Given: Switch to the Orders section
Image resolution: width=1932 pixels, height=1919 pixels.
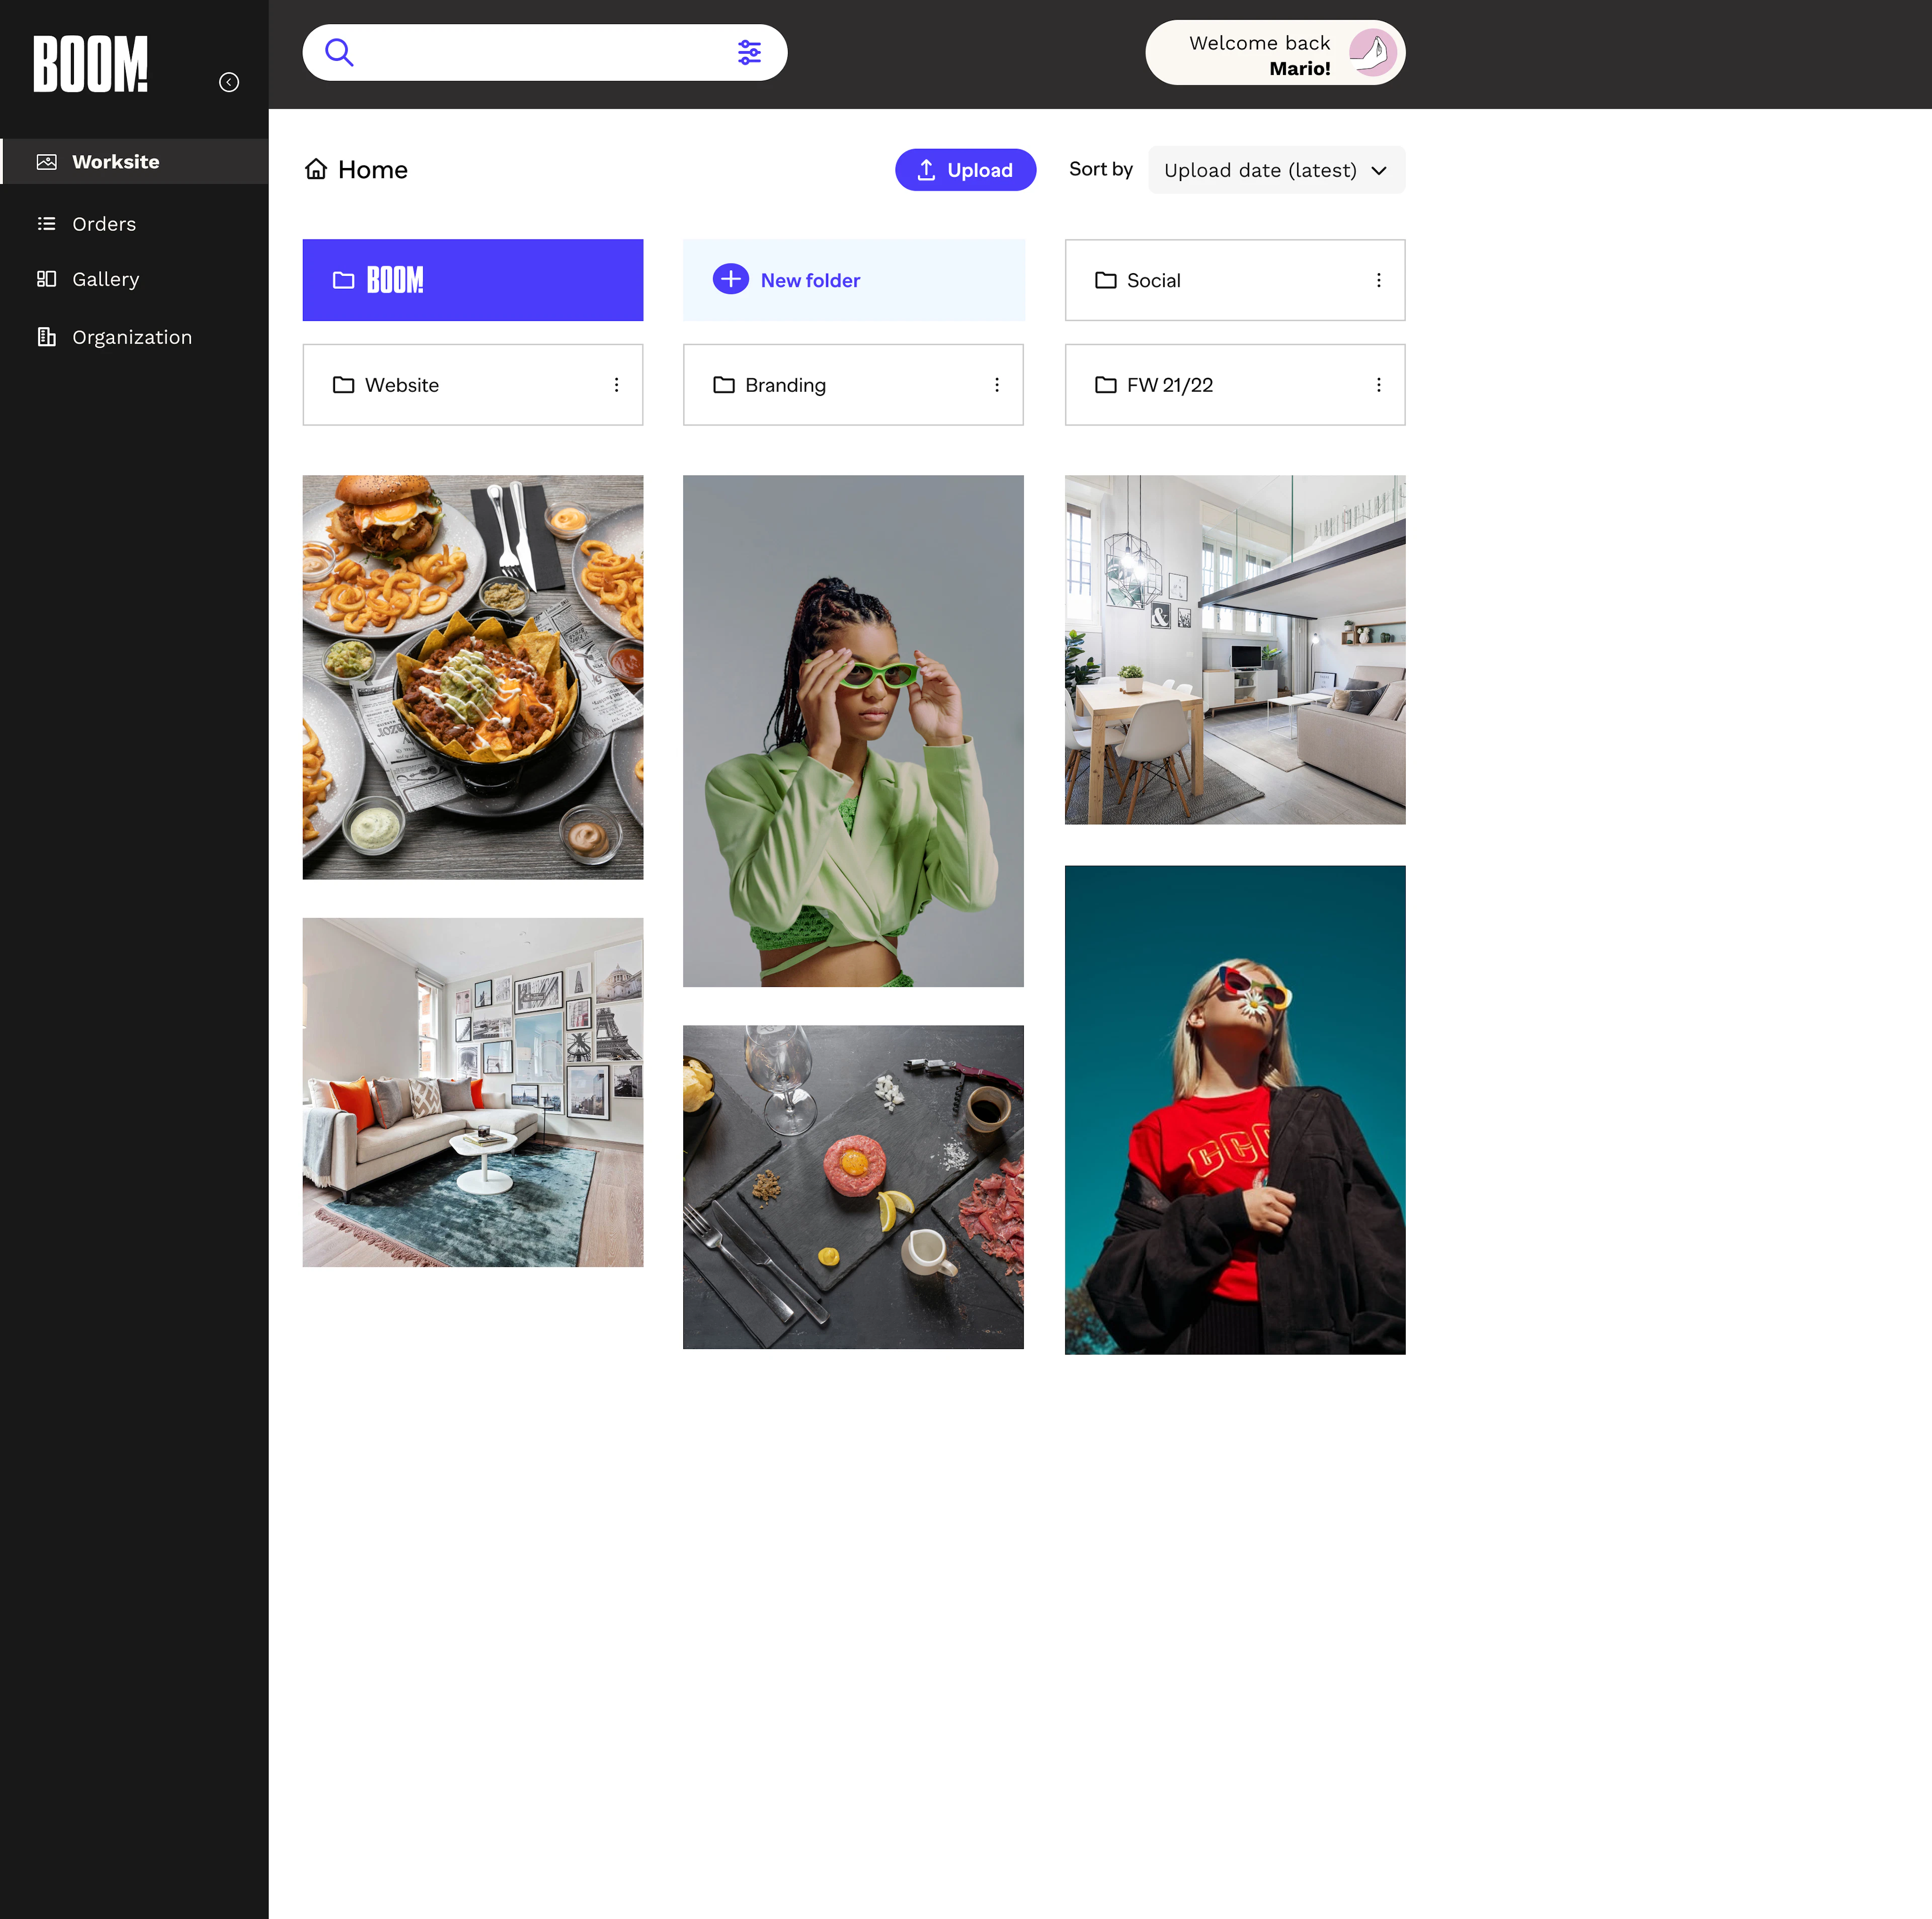Looking at the screenshot, I should [104, 224].
